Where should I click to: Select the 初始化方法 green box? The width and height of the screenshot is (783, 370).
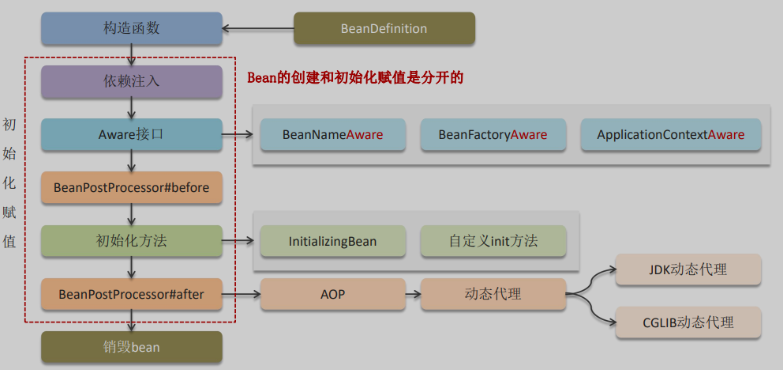pos(131,241)
